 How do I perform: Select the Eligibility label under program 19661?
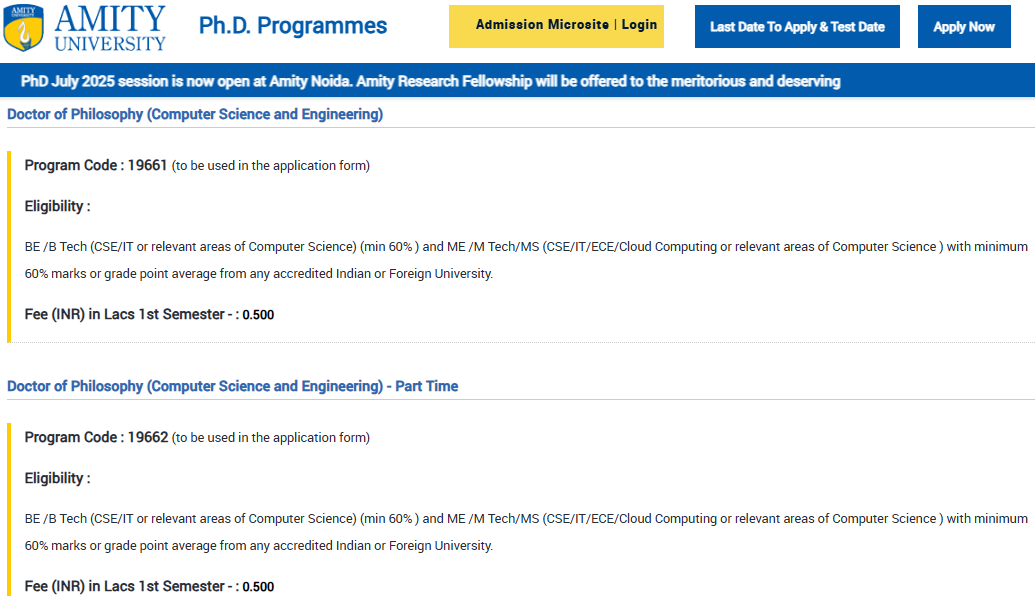pos(57,206)
